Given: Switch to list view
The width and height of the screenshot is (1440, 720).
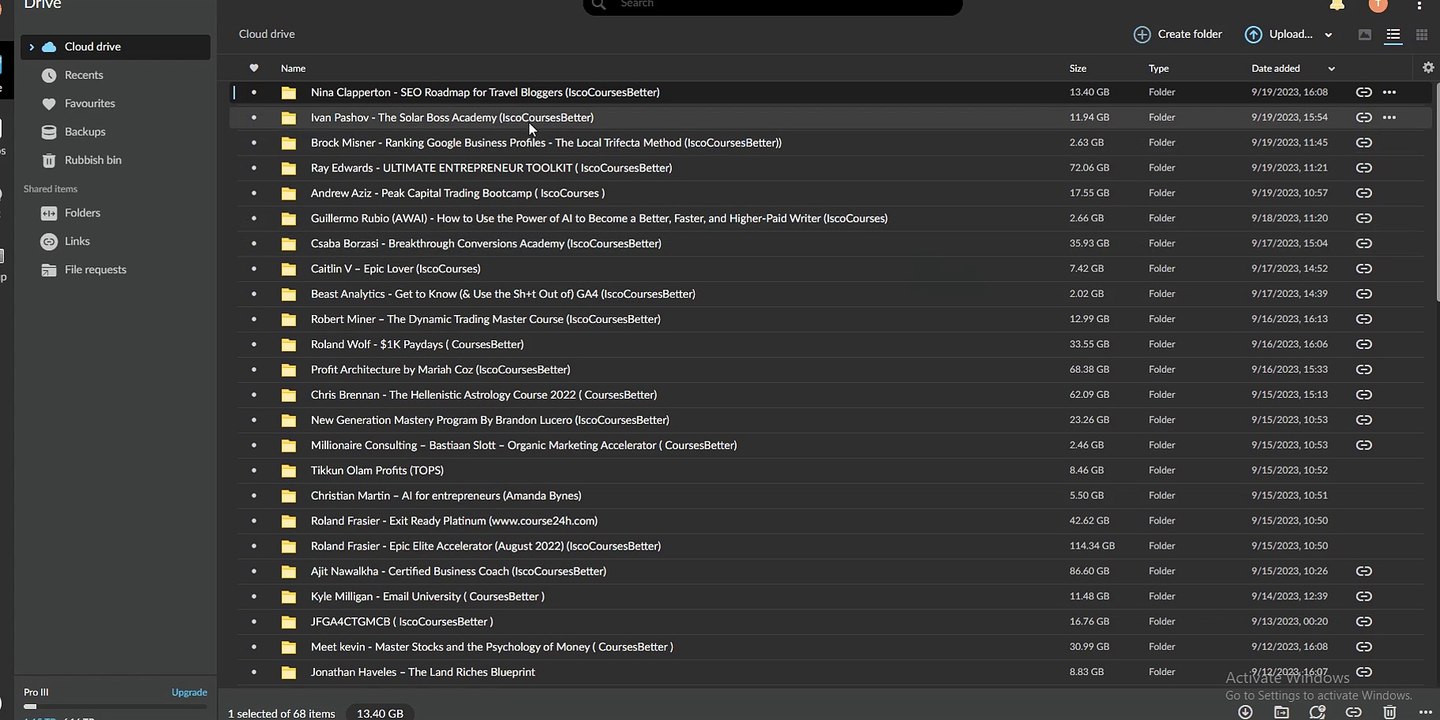Looking at the screenshot, I should pyautogui.click(x=1393, y=35).
